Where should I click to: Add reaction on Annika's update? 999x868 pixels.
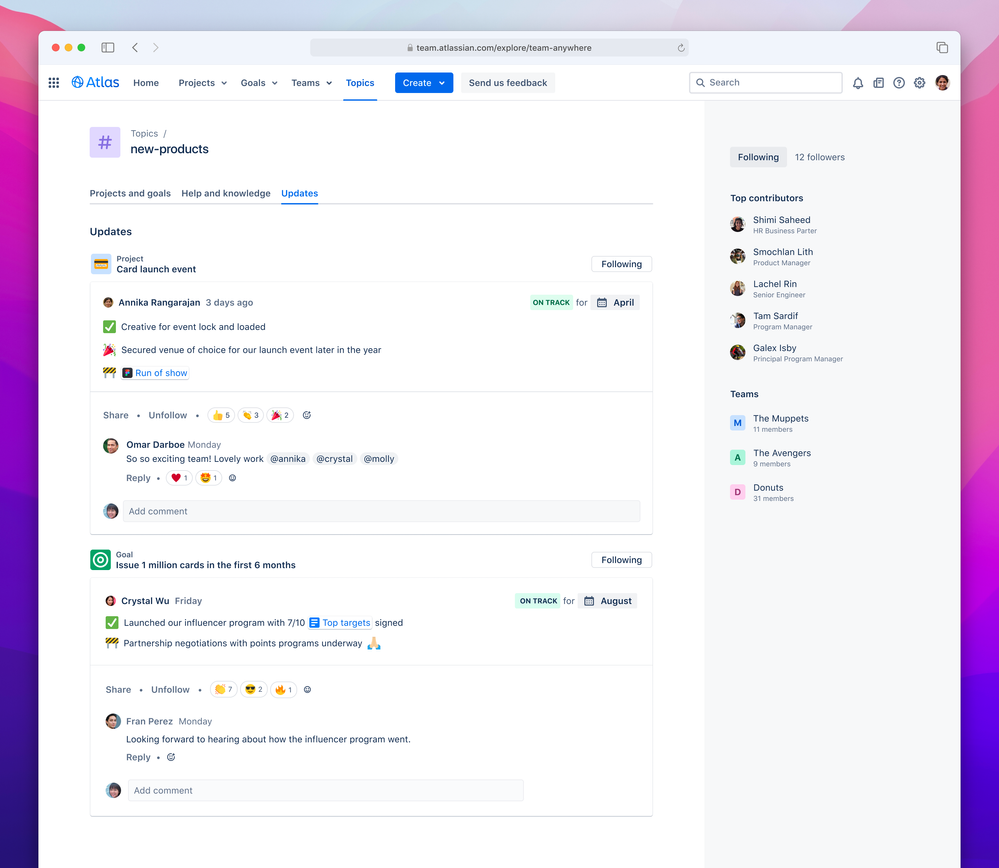pos(306,415)
